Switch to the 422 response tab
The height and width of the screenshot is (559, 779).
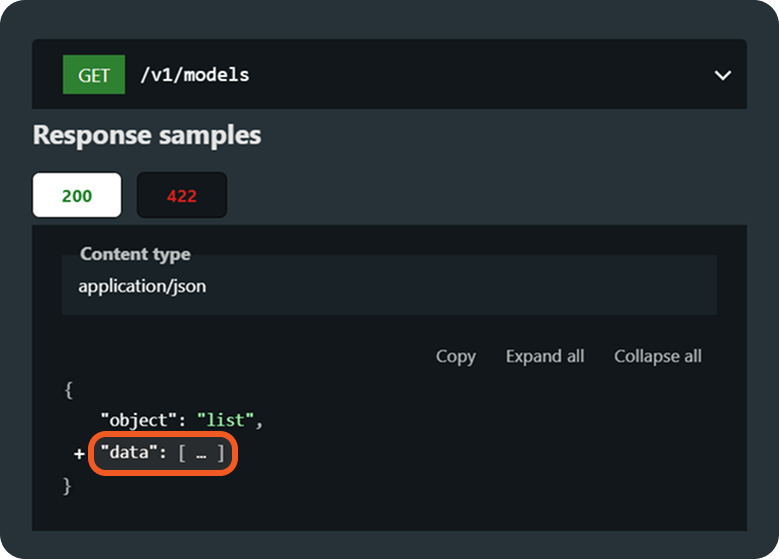point(182,195)
